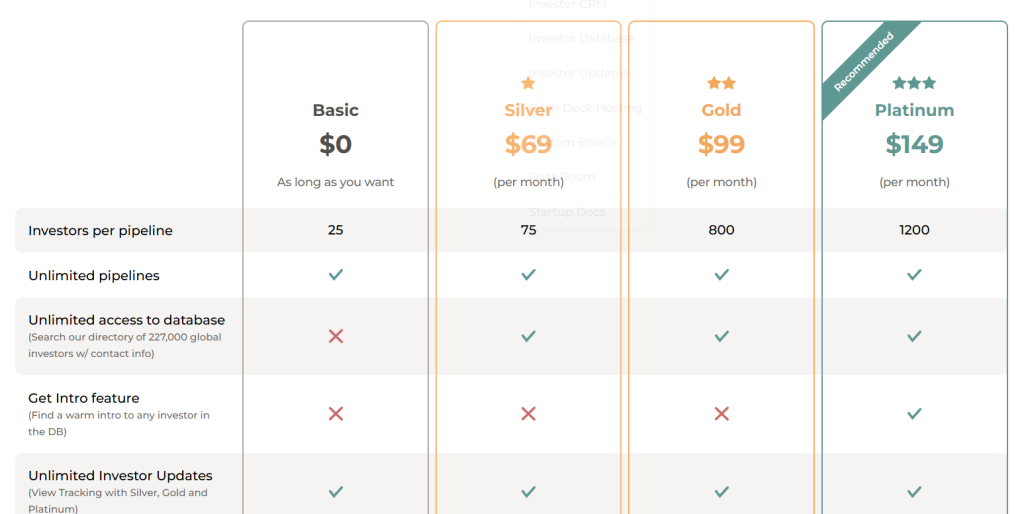
Task: Click Gold's checkmark for Unlimited Investor Updates
Action: coord(721,492)
